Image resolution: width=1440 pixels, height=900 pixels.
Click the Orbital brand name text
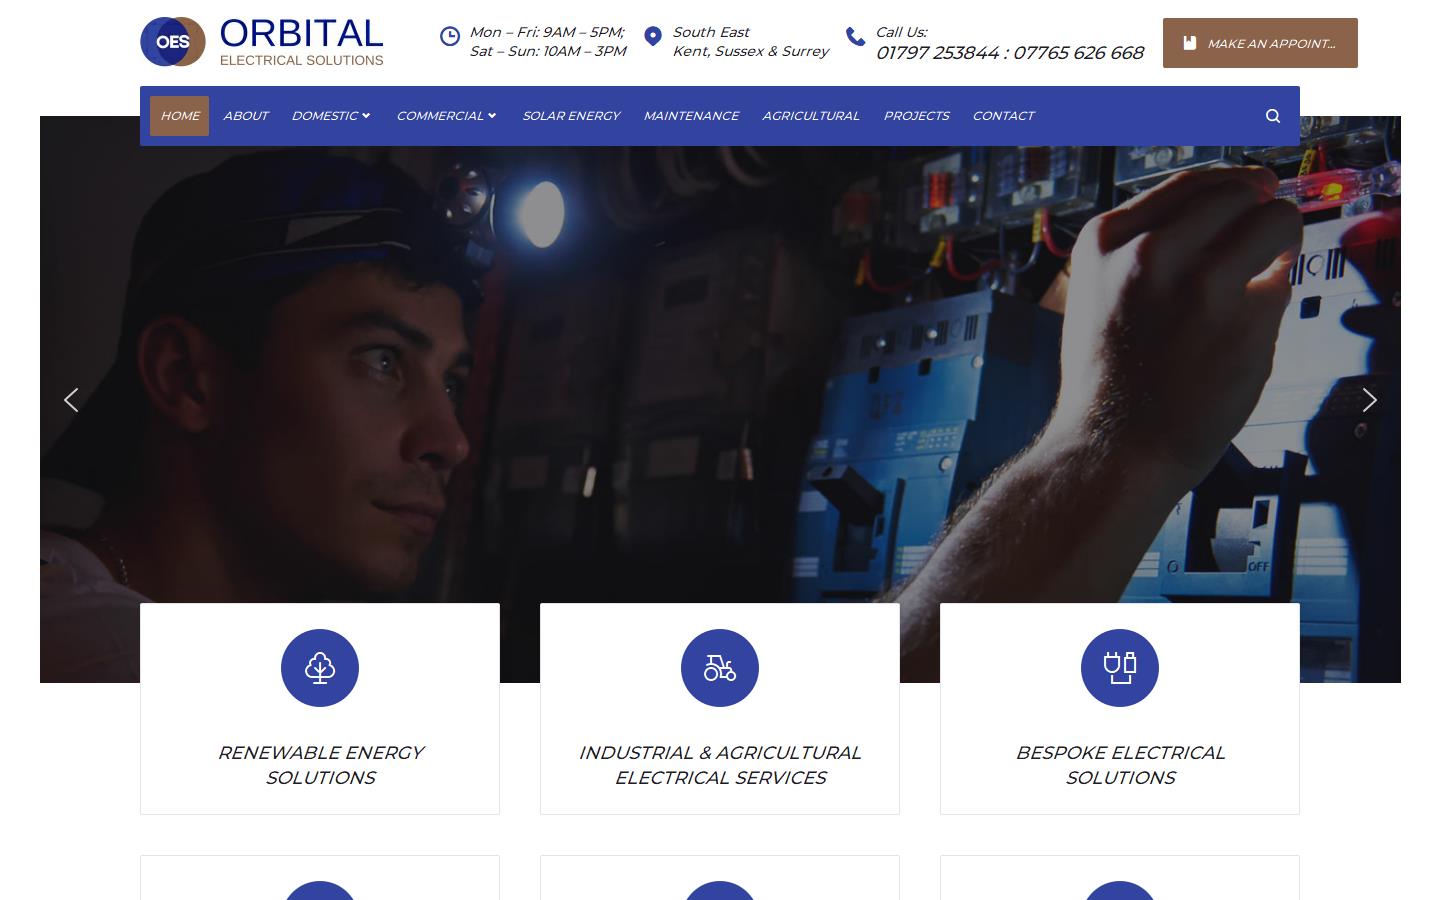(301, 33)
